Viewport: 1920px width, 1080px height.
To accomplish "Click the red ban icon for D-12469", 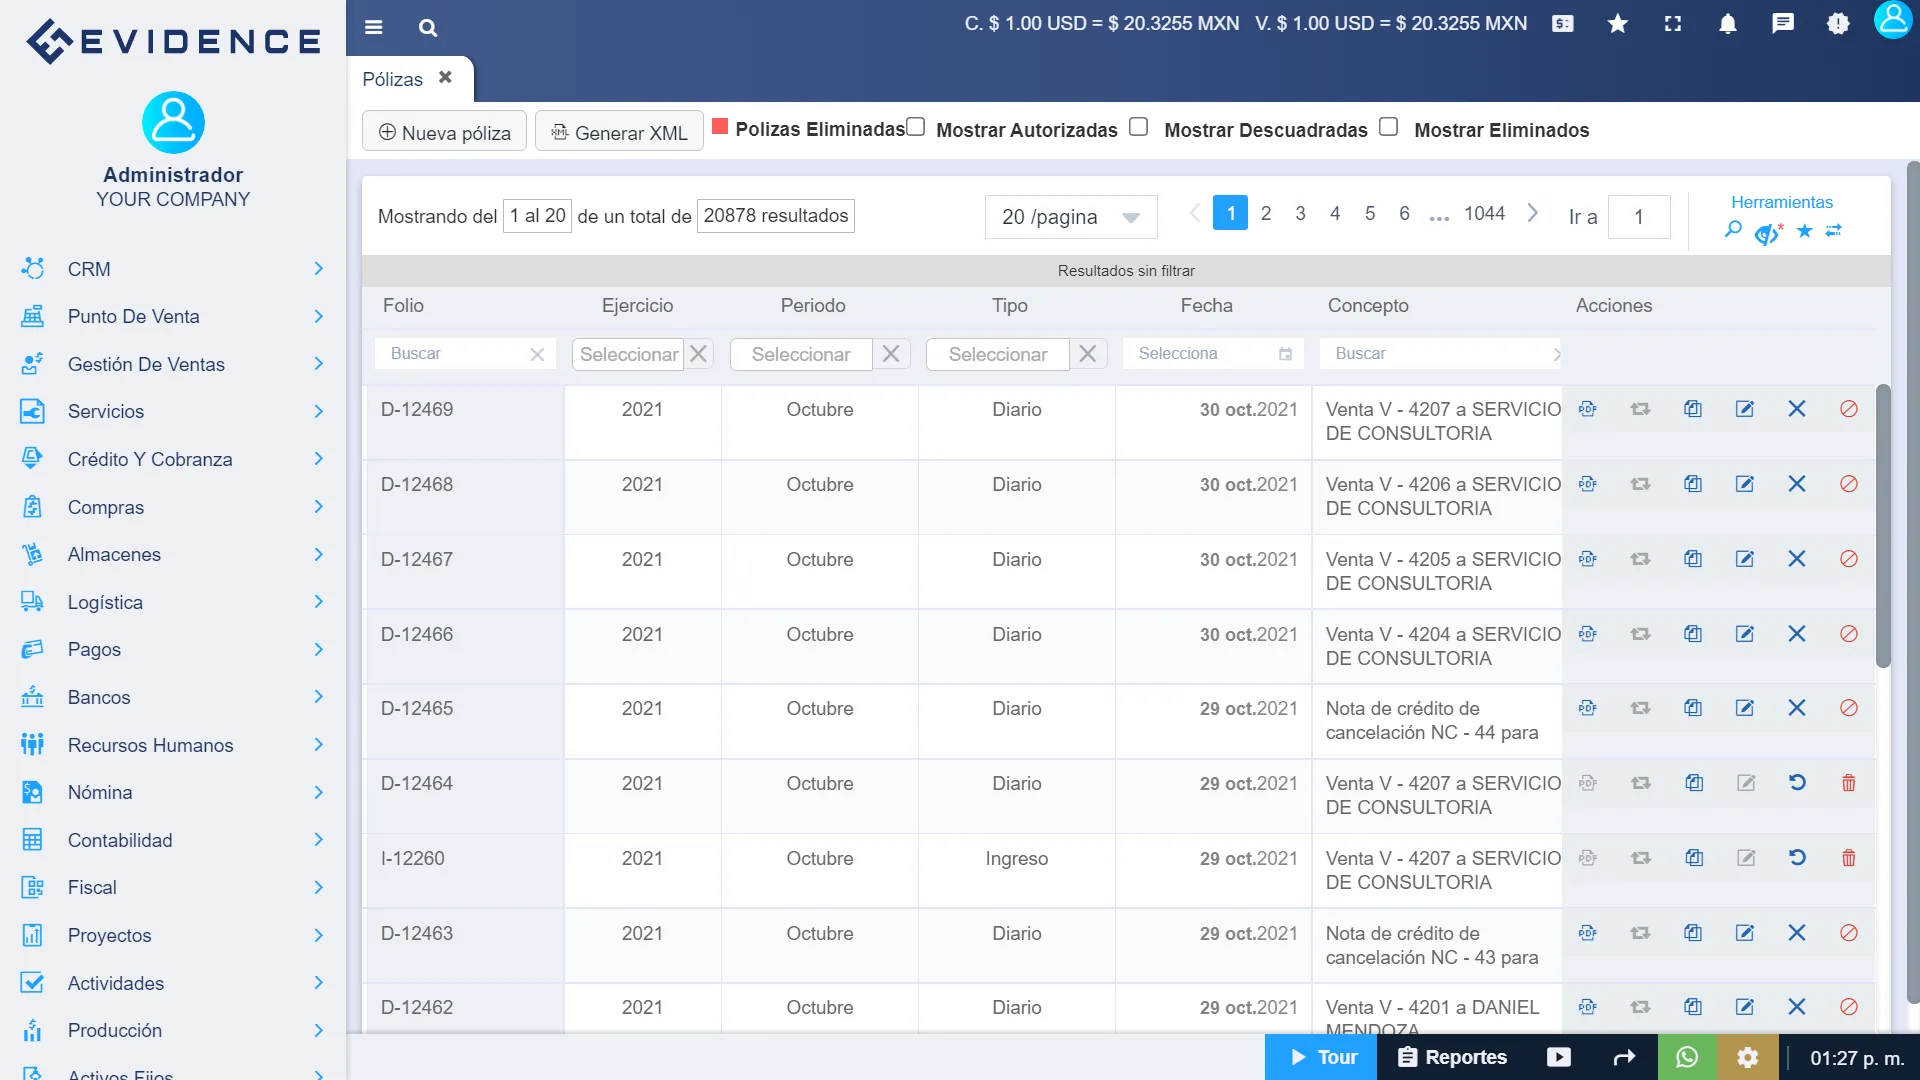I will point(1849,408).
